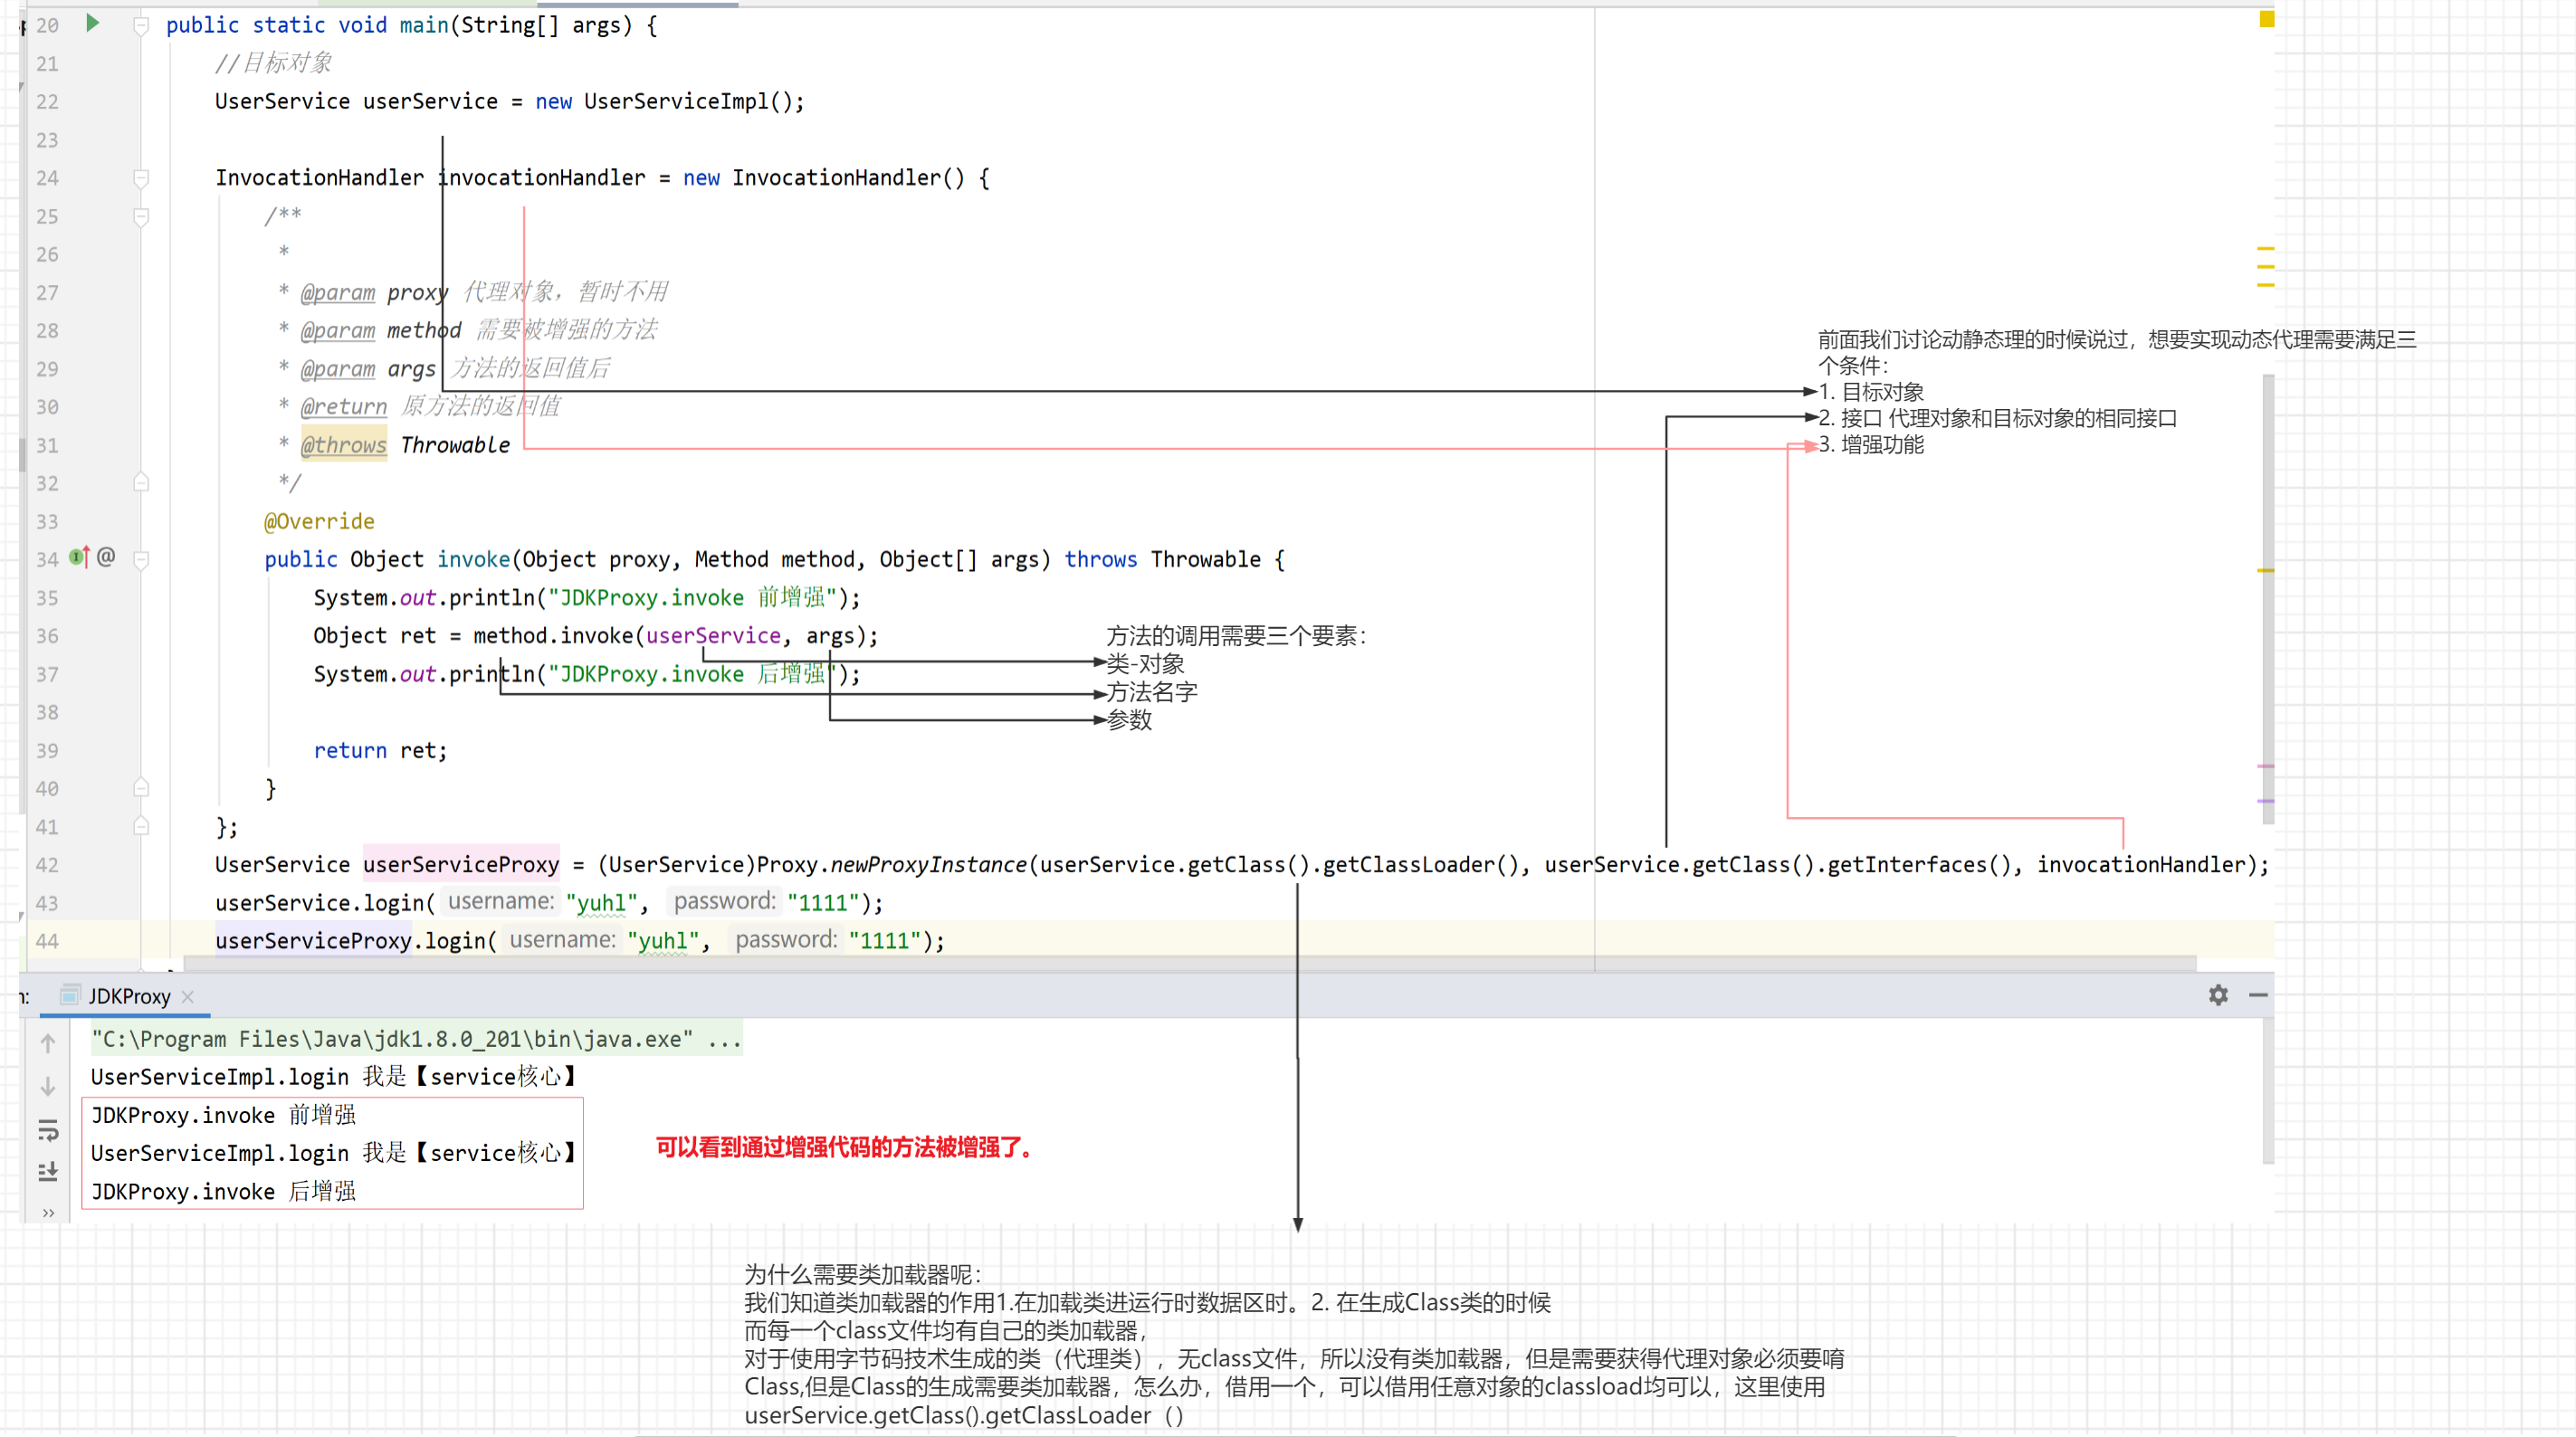Image resolution: width=2576 pixels, height=1437 pixels.
Task: Click the "invoke" method name on line 34
Action: tap(473, 559)
